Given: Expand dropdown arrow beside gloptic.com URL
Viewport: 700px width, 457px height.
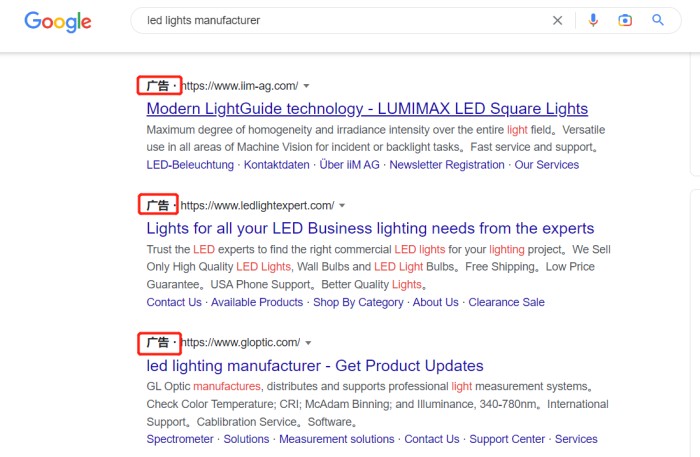Looking at the screenshot, I should [x=308, y=343].
